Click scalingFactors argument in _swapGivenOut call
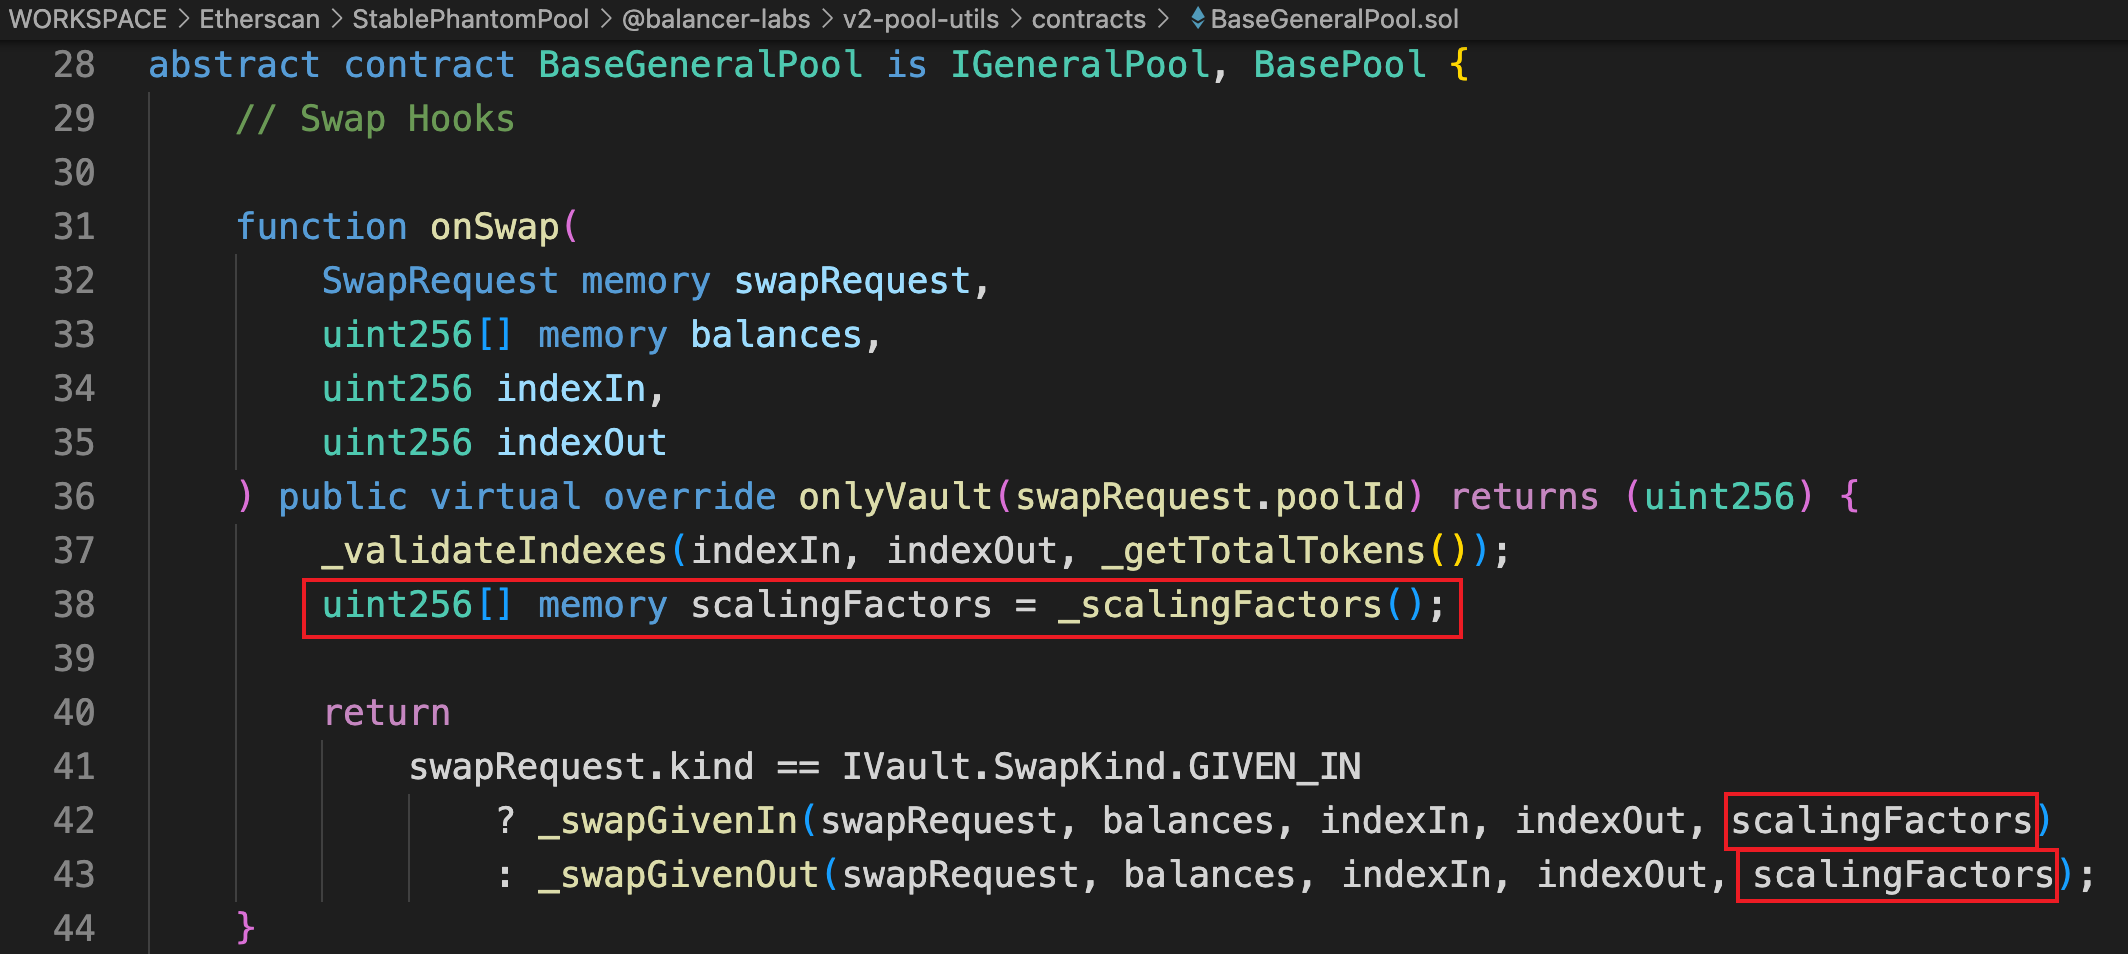The height and width of the screenshot is (954, 2128). click(1903, 875)
